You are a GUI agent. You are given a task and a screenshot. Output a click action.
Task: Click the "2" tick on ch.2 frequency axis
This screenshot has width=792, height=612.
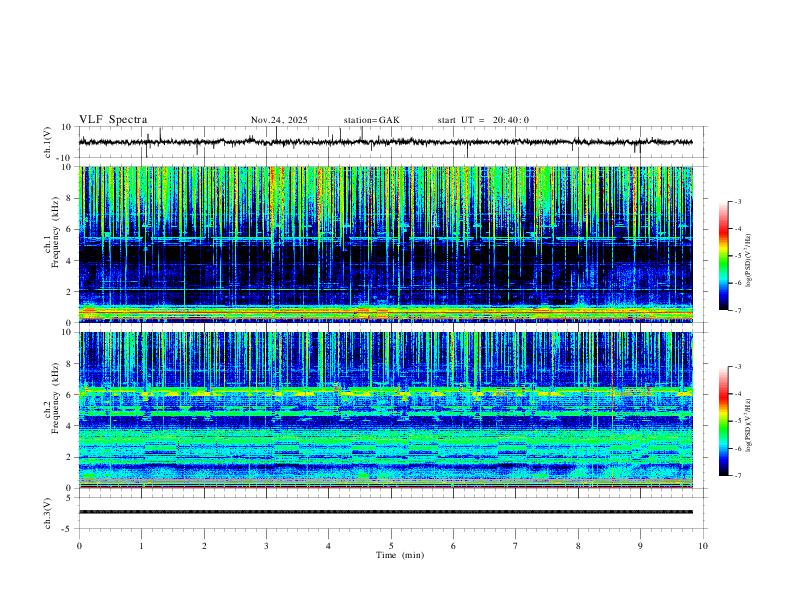click(x=69, y=457)
